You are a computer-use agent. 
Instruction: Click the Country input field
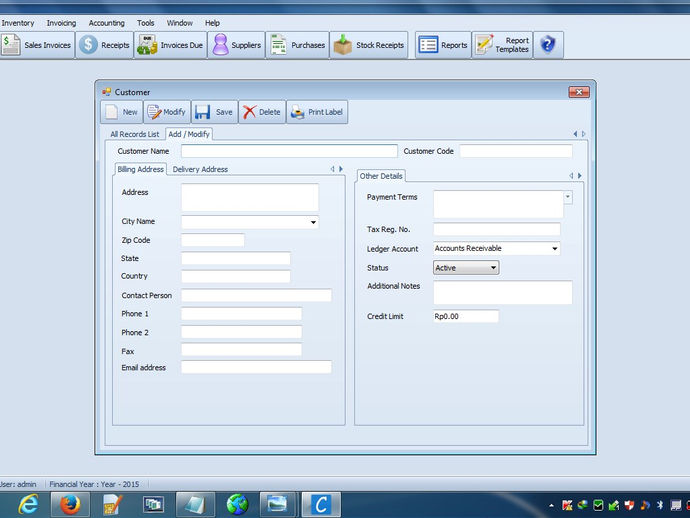coord(235,276)
